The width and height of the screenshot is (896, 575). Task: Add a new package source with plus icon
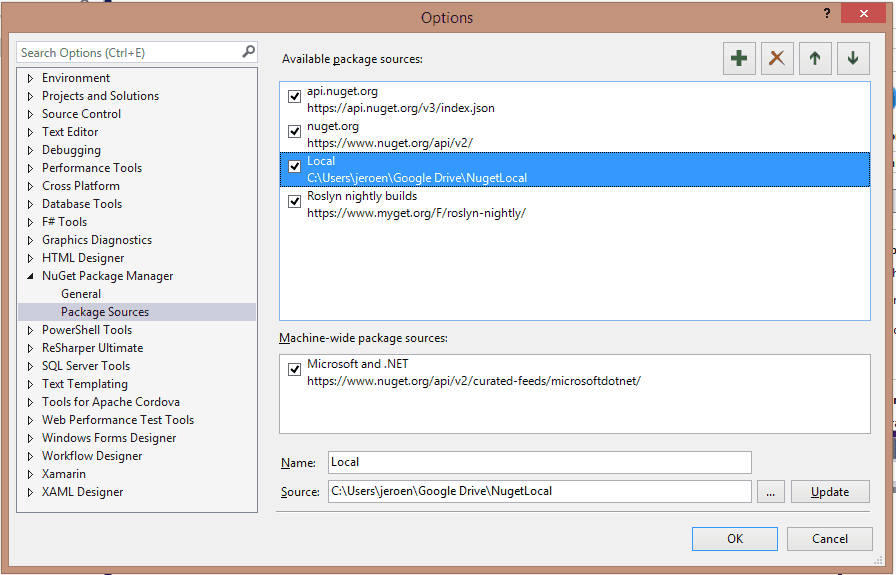(739, 58)
